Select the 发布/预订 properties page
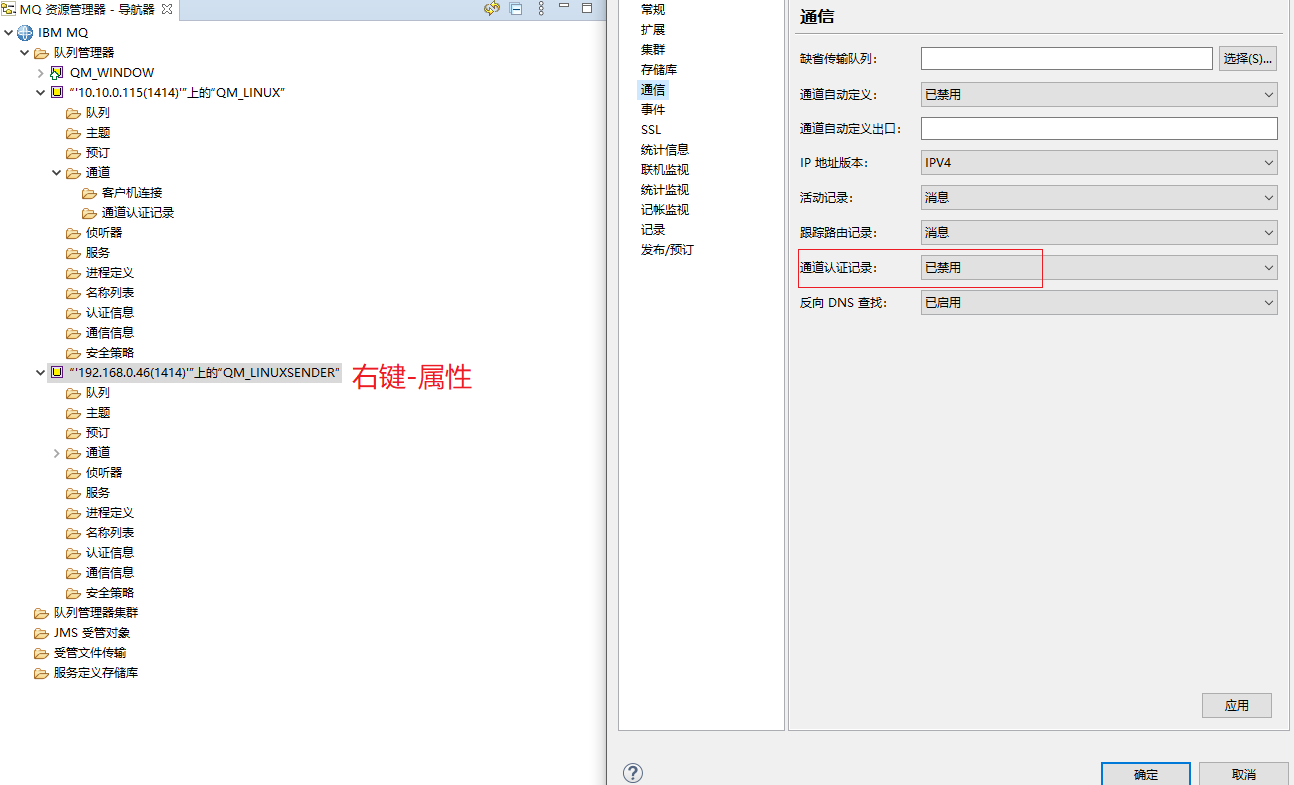The image size is (1294, 785). click(x=667, y=250)
